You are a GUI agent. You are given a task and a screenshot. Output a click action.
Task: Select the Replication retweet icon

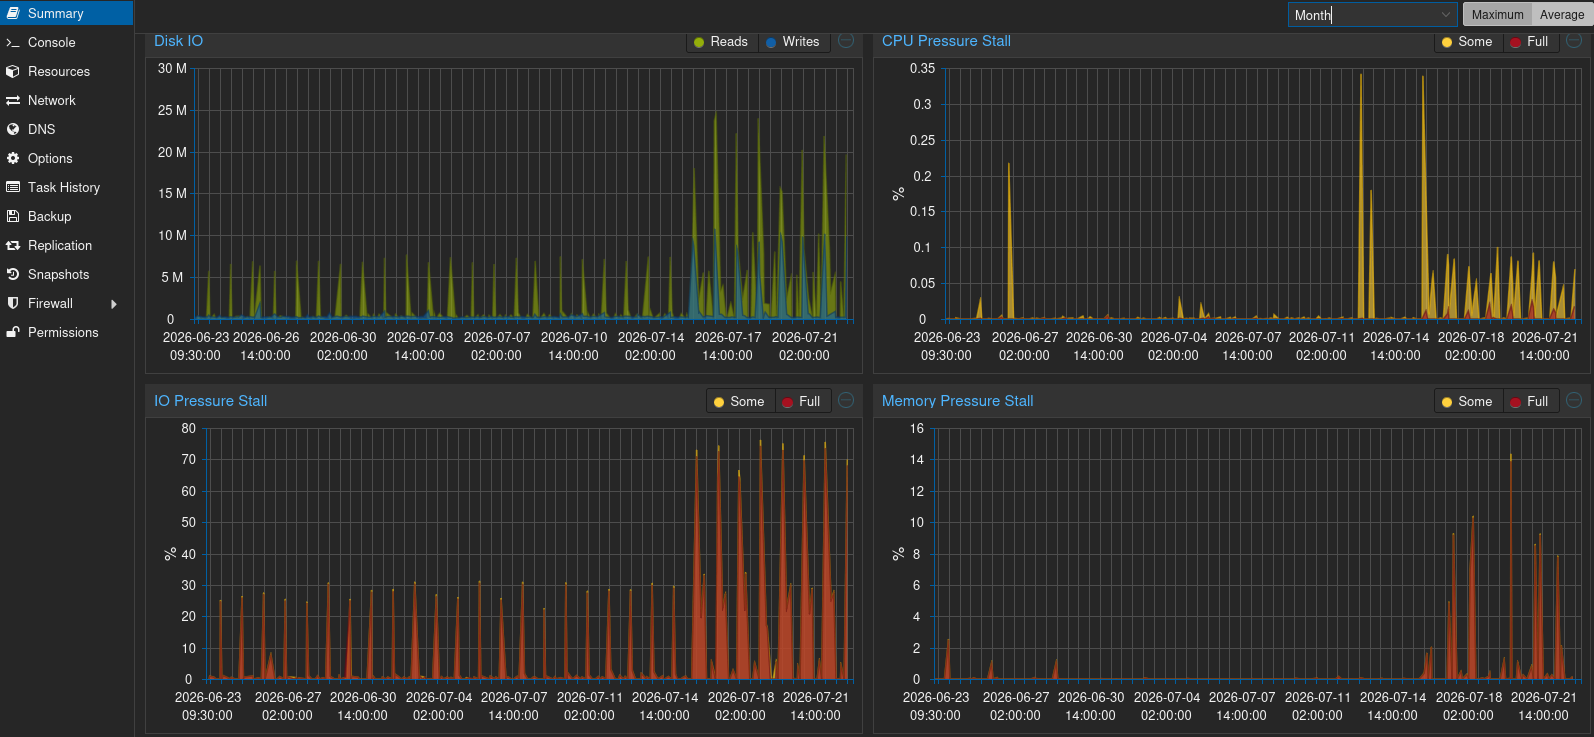13,246
